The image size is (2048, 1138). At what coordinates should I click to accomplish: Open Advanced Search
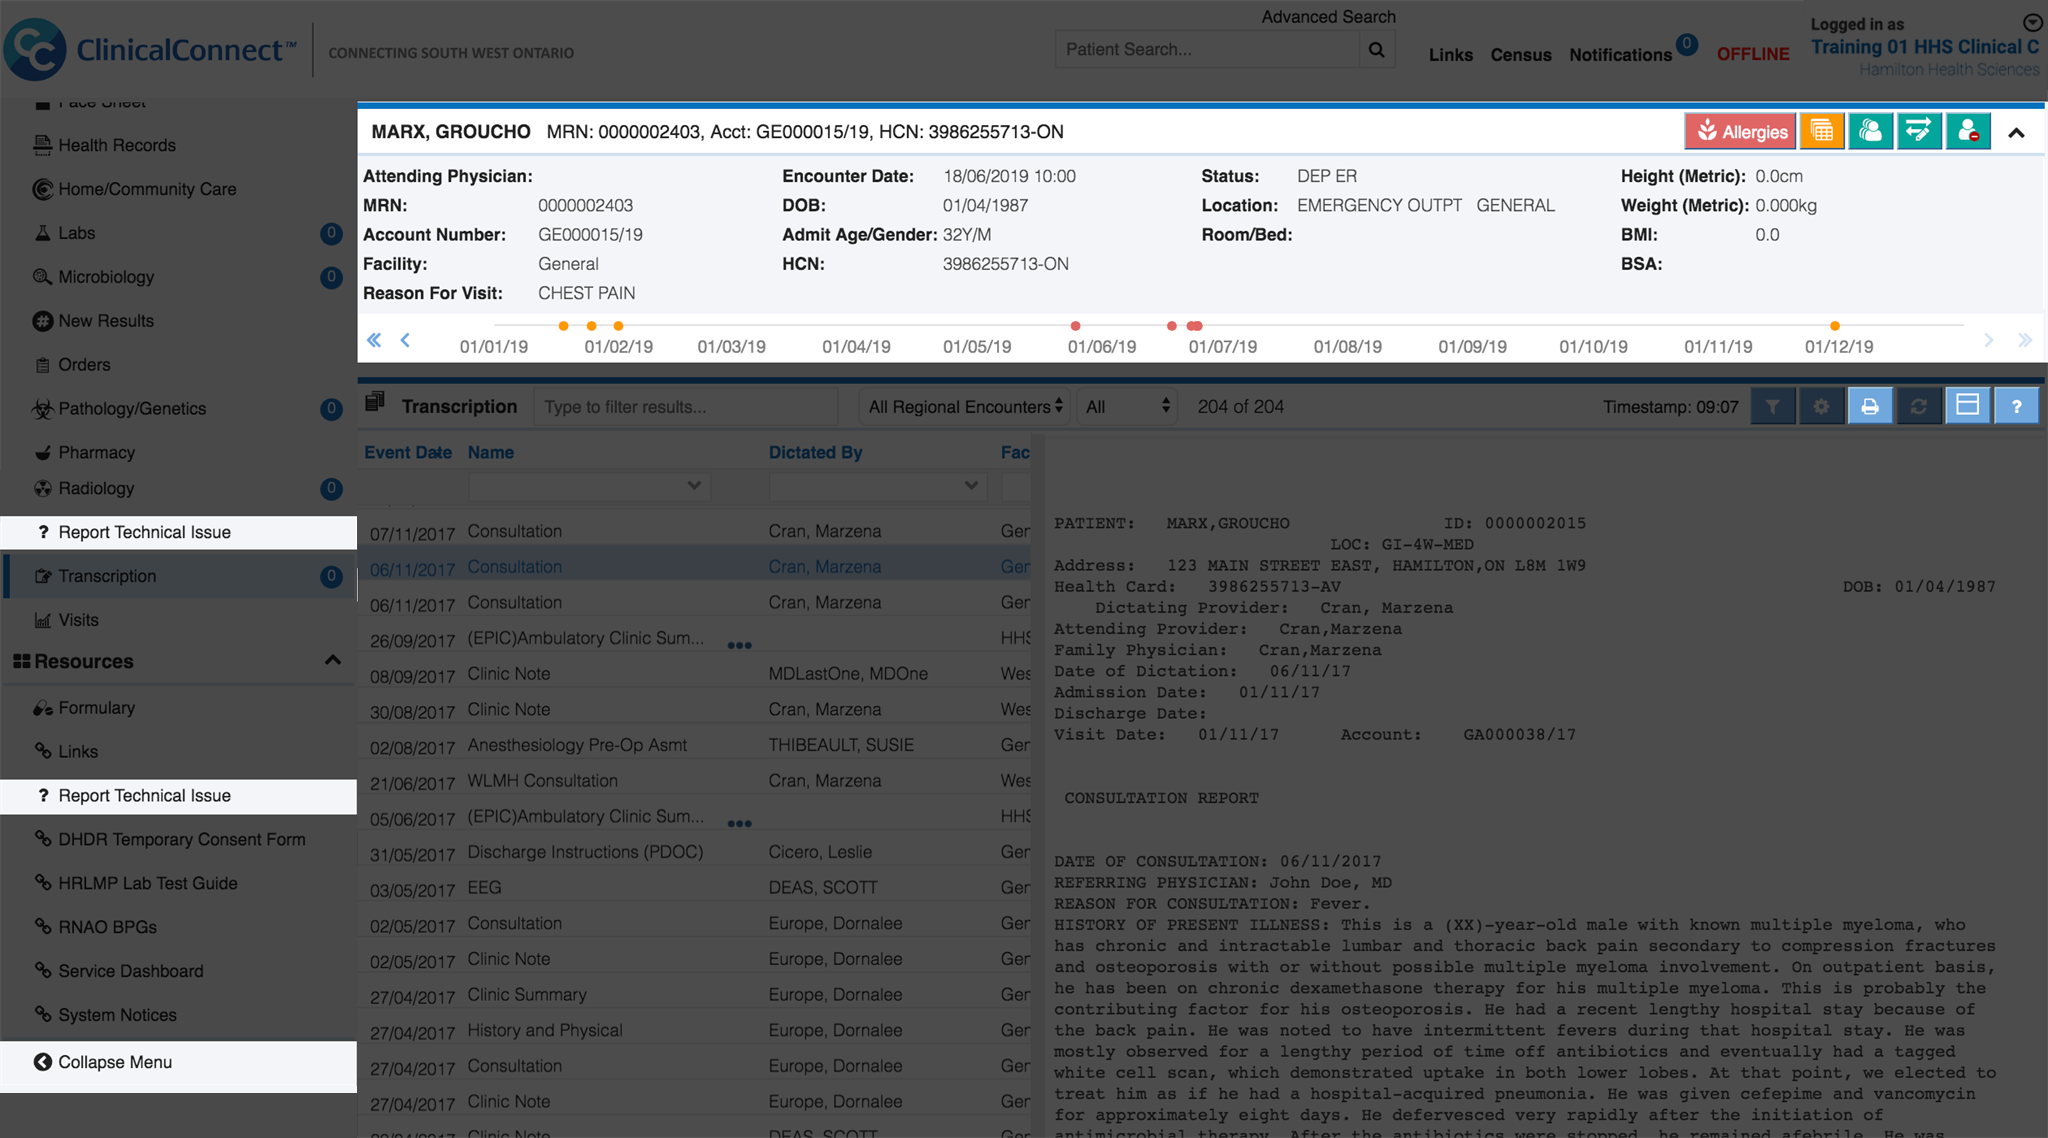[x=1328, y=16]
